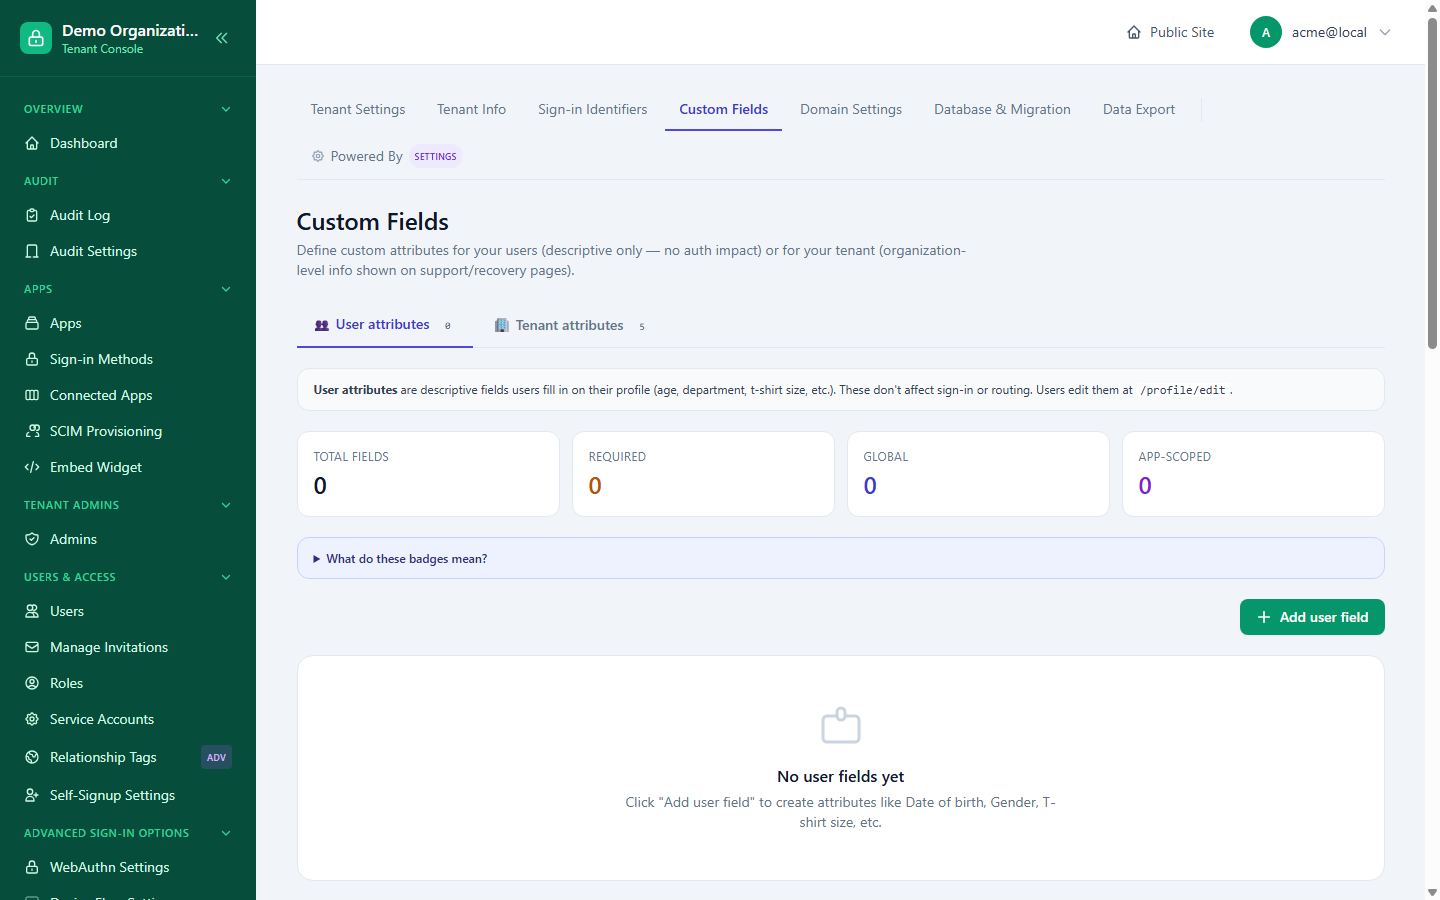Image resolution: width=1440 pixels, height=900 pixels.
Task: Go to the Database & Migration tab
Action: 1002,109
